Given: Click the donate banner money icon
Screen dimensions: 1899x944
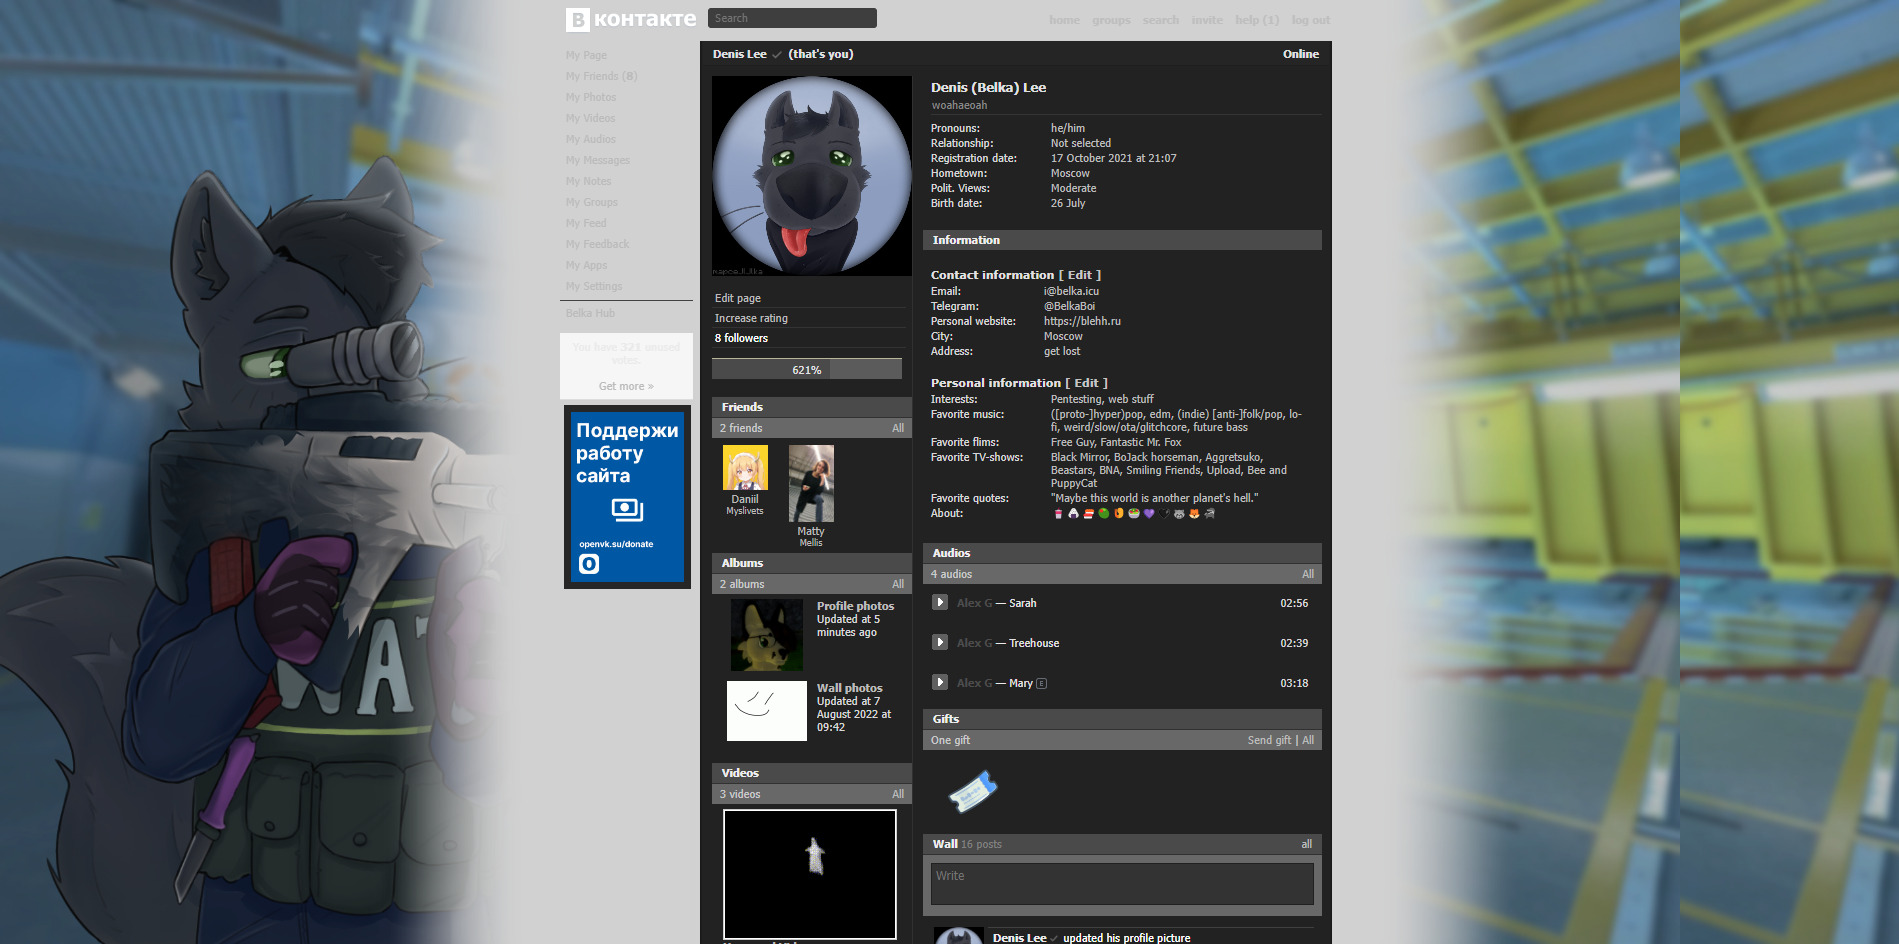Looking at the screenshot, I should click(626, 511).
